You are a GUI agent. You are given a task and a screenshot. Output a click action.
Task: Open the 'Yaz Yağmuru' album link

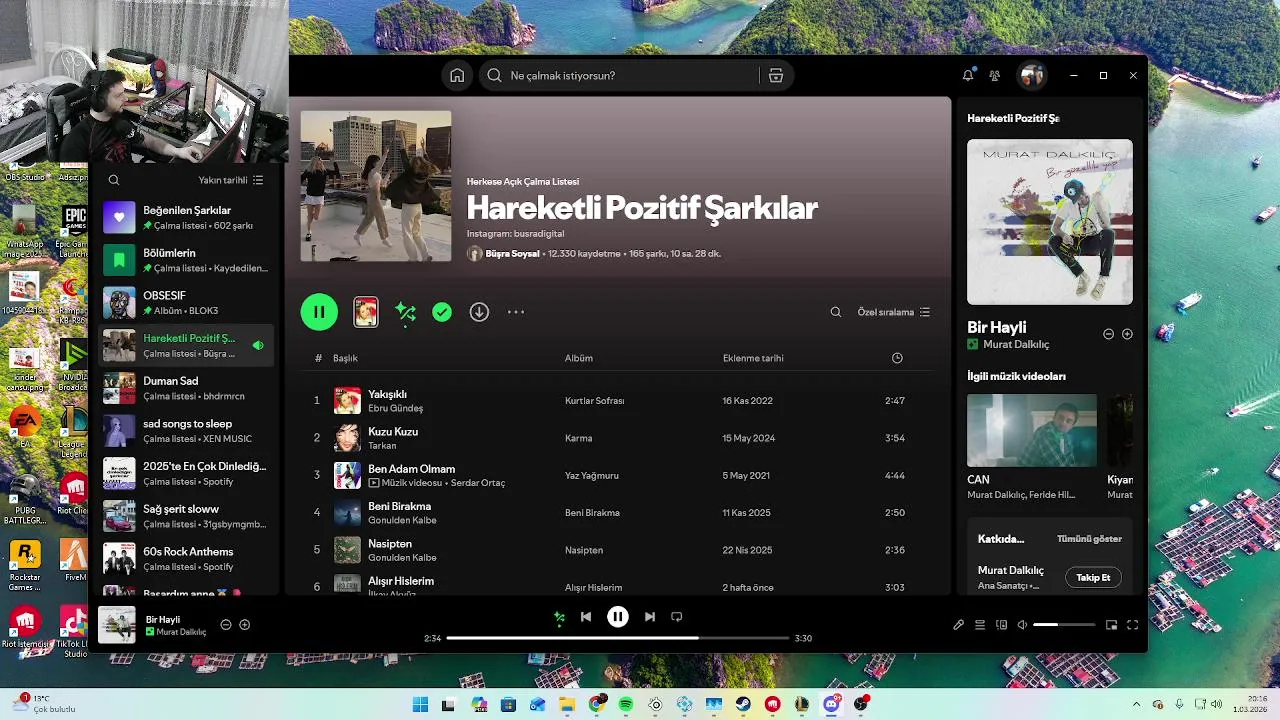click(x=592, y=475)
